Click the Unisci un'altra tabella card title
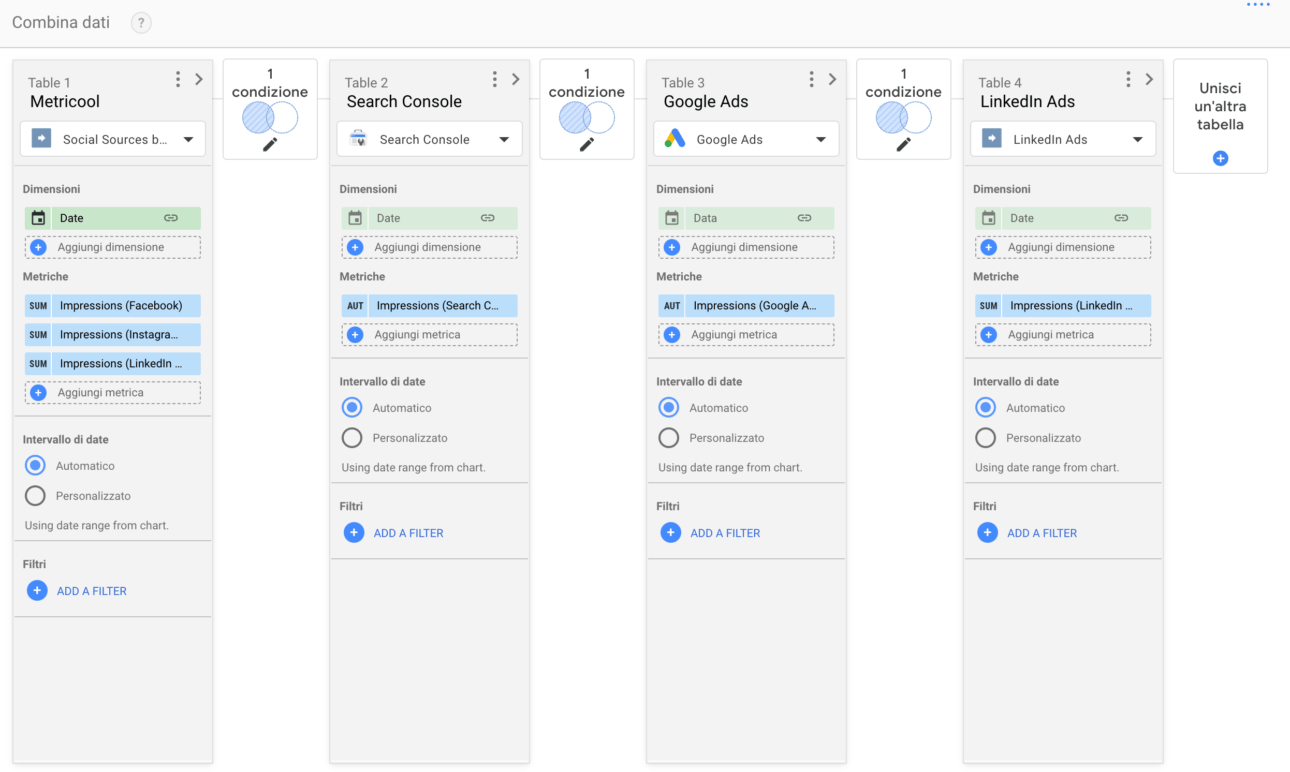Screen dimensions: 1290x772 1220,106
